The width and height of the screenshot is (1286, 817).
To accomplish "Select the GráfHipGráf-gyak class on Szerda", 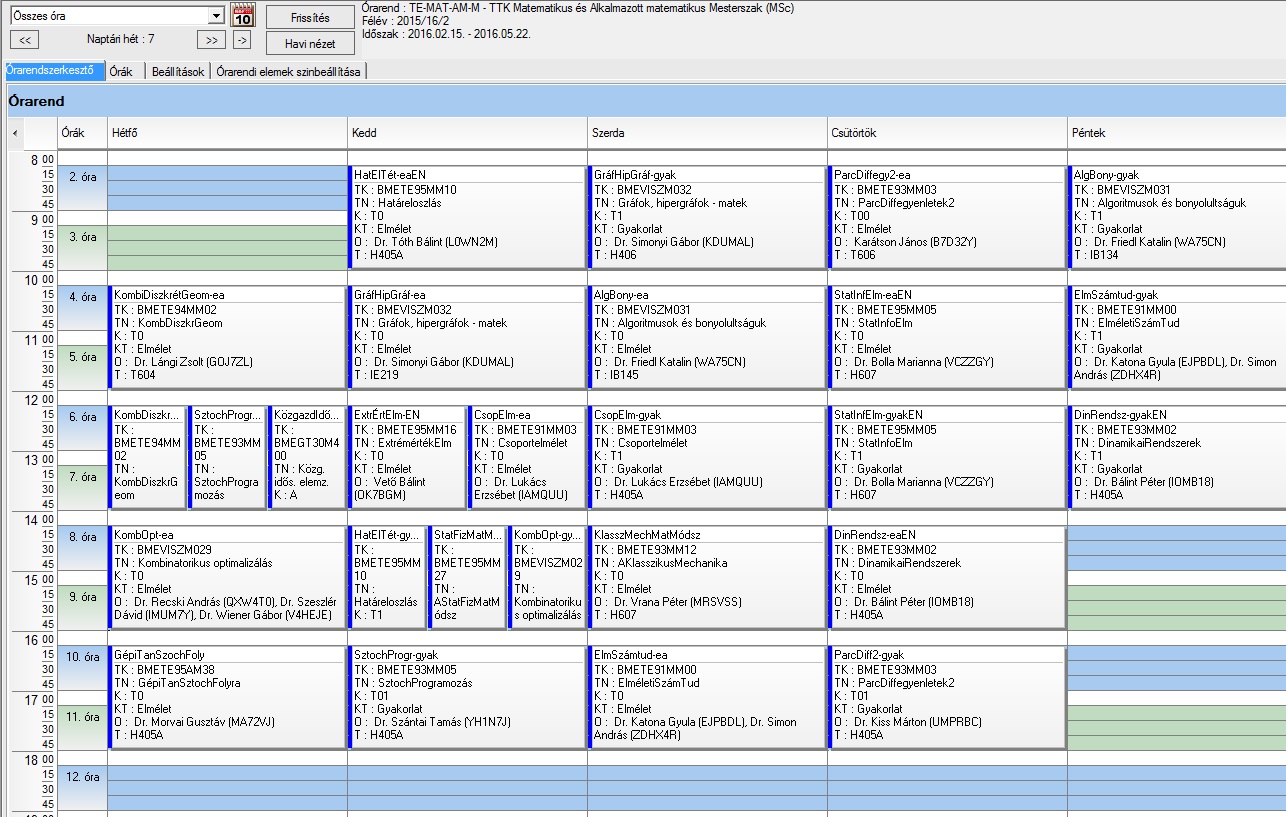I will click(707, 217).
